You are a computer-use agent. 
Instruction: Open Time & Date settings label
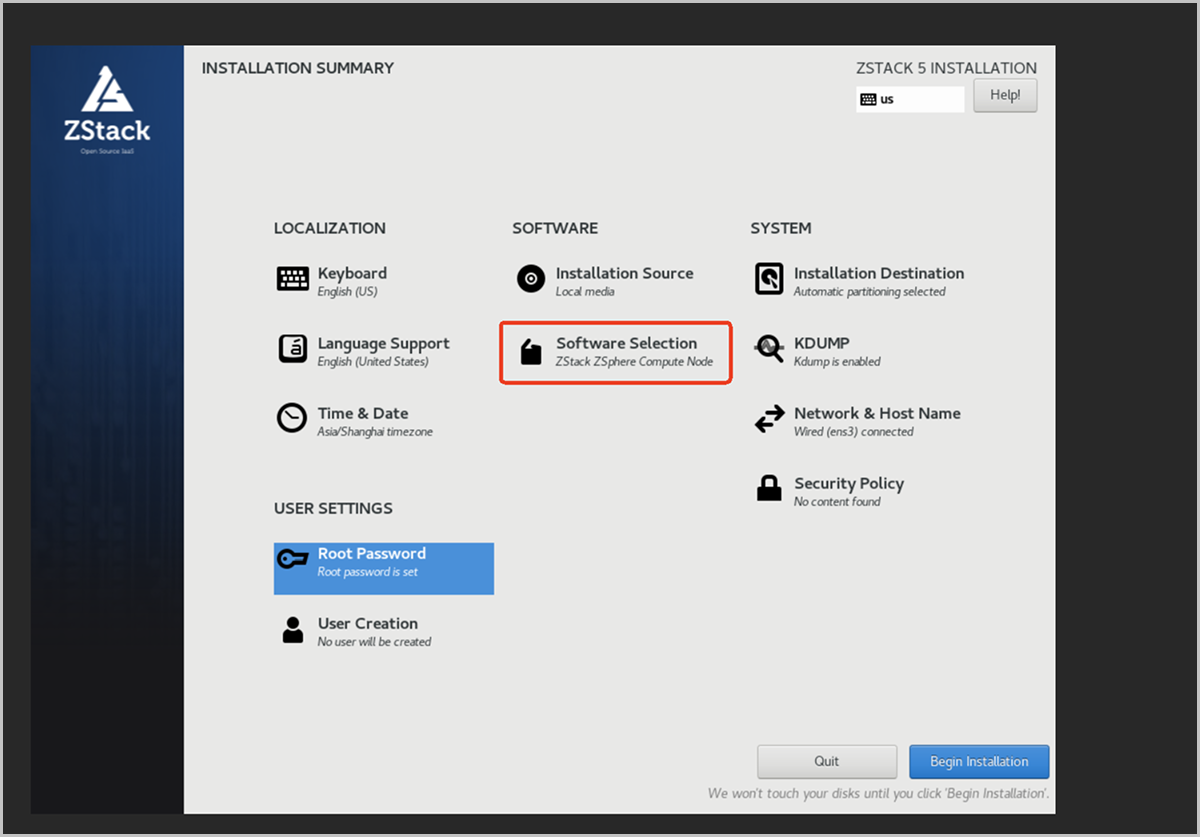pos(363,413)
